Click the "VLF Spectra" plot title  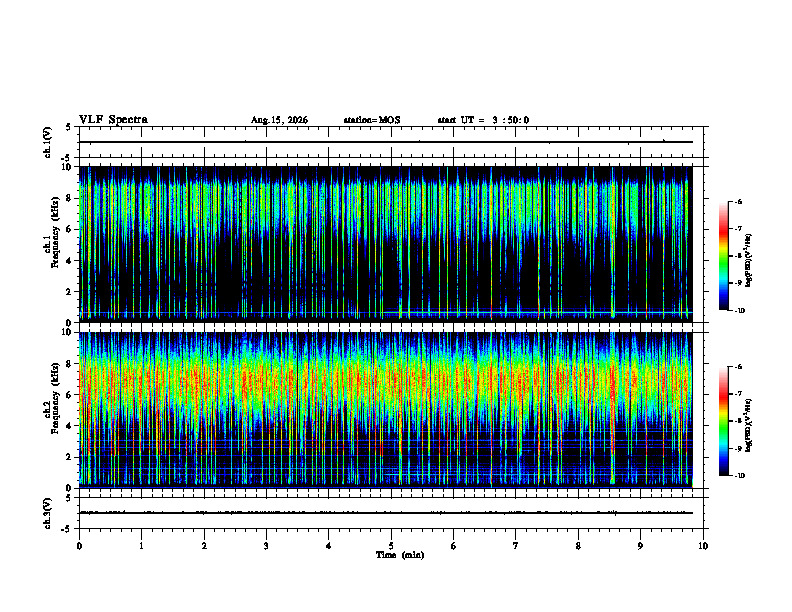[x=113, y=120]
